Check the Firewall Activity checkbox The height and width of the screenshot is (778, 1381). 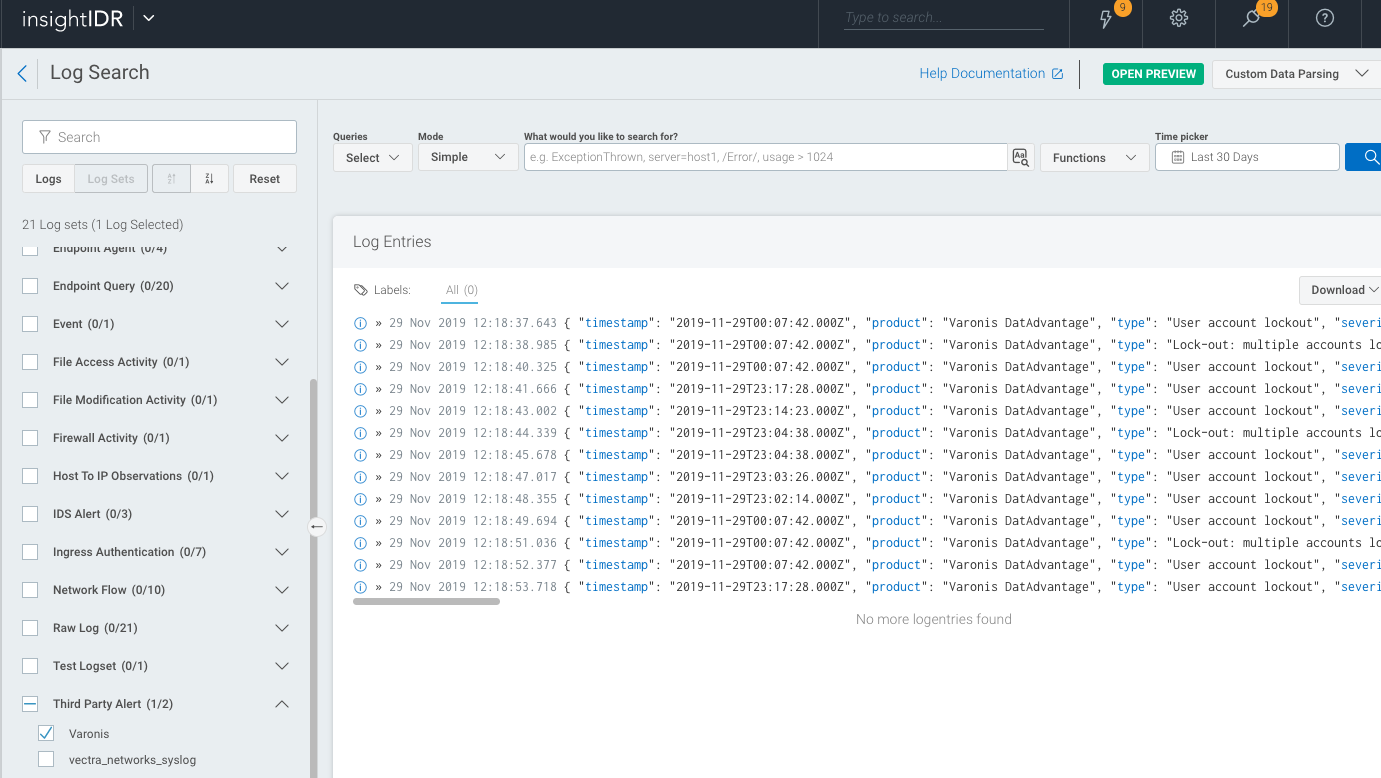point(30,438)
